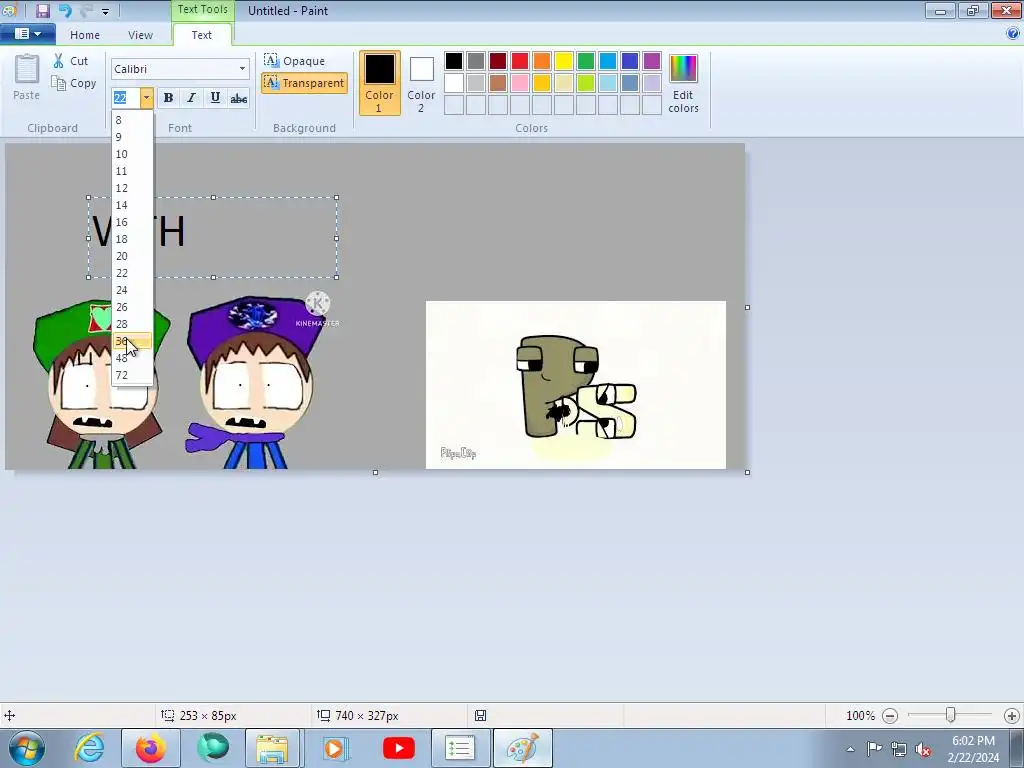Choose font size 10 from list

click(x=133, y=154)
